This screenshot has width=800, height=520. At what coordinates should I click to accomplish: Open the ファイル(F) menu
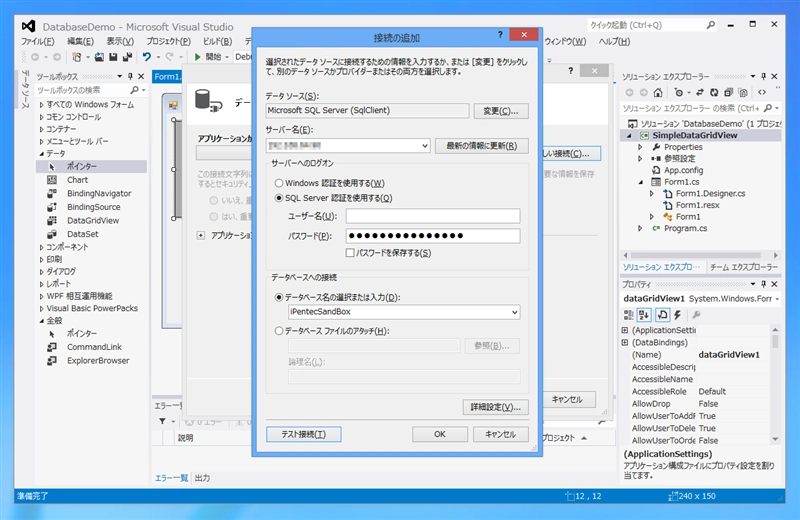pyautogui.click(x=37, y=41)
